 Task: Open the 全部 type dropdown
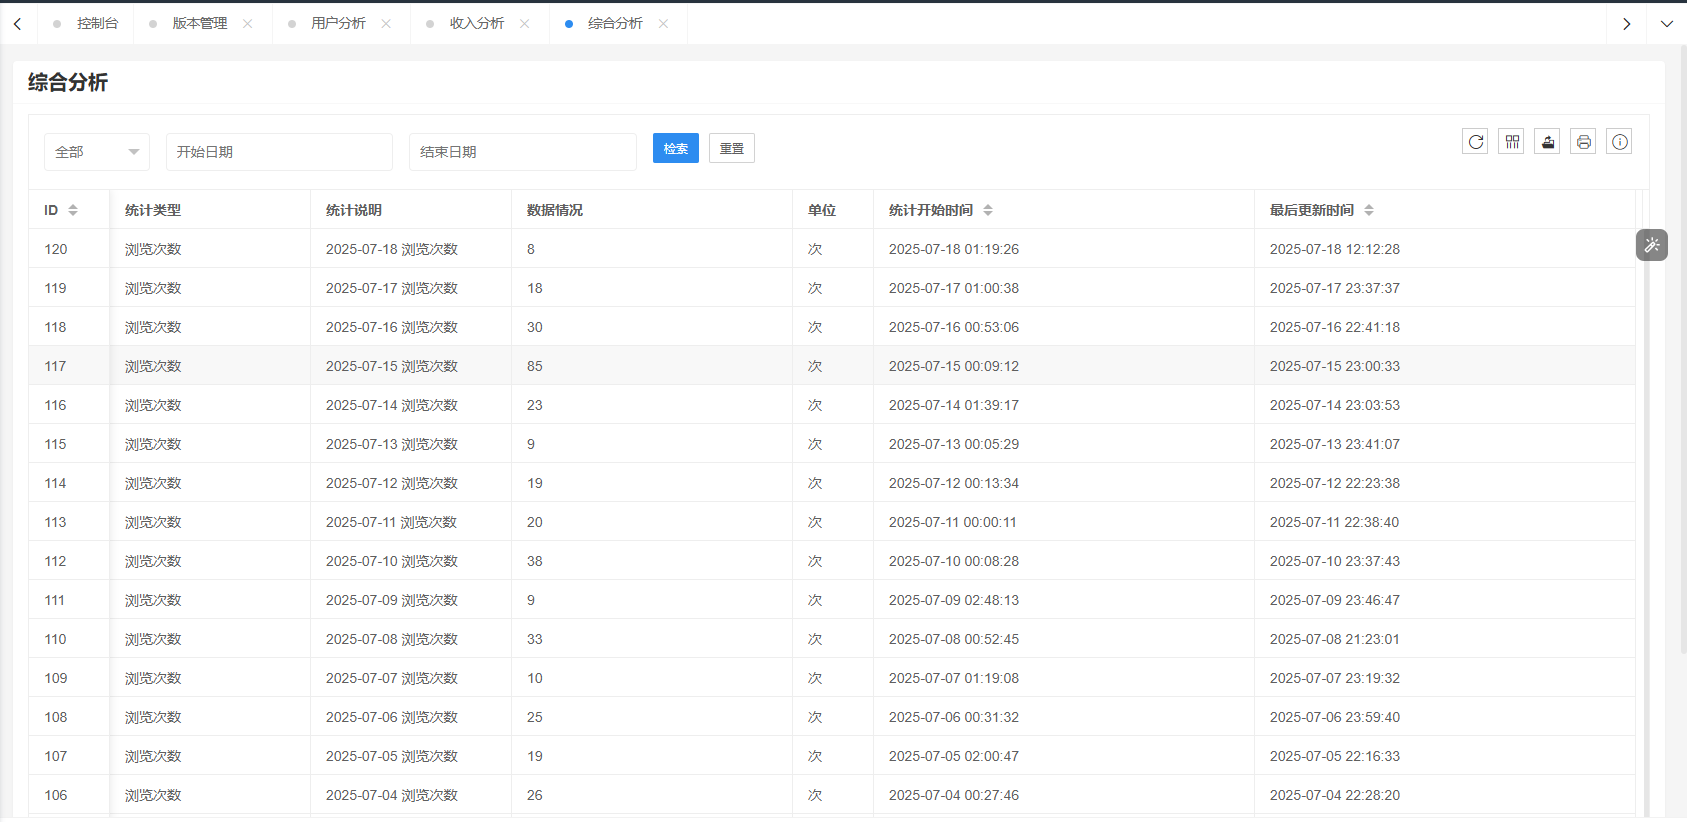97,152
